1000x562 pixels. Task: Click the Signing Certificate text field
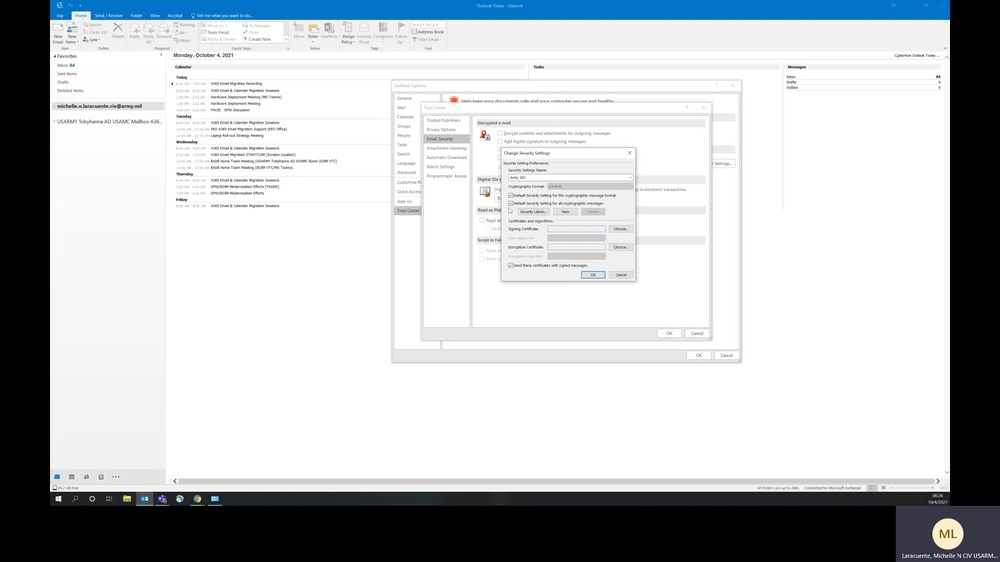pos(576,229)
